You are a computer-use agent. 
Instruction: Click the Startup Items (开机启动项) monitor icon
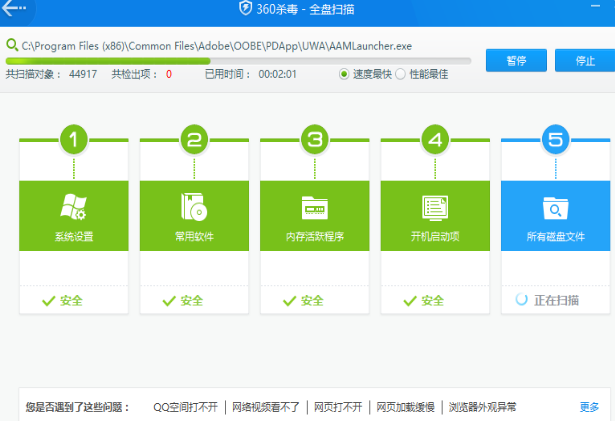point(435,207)
